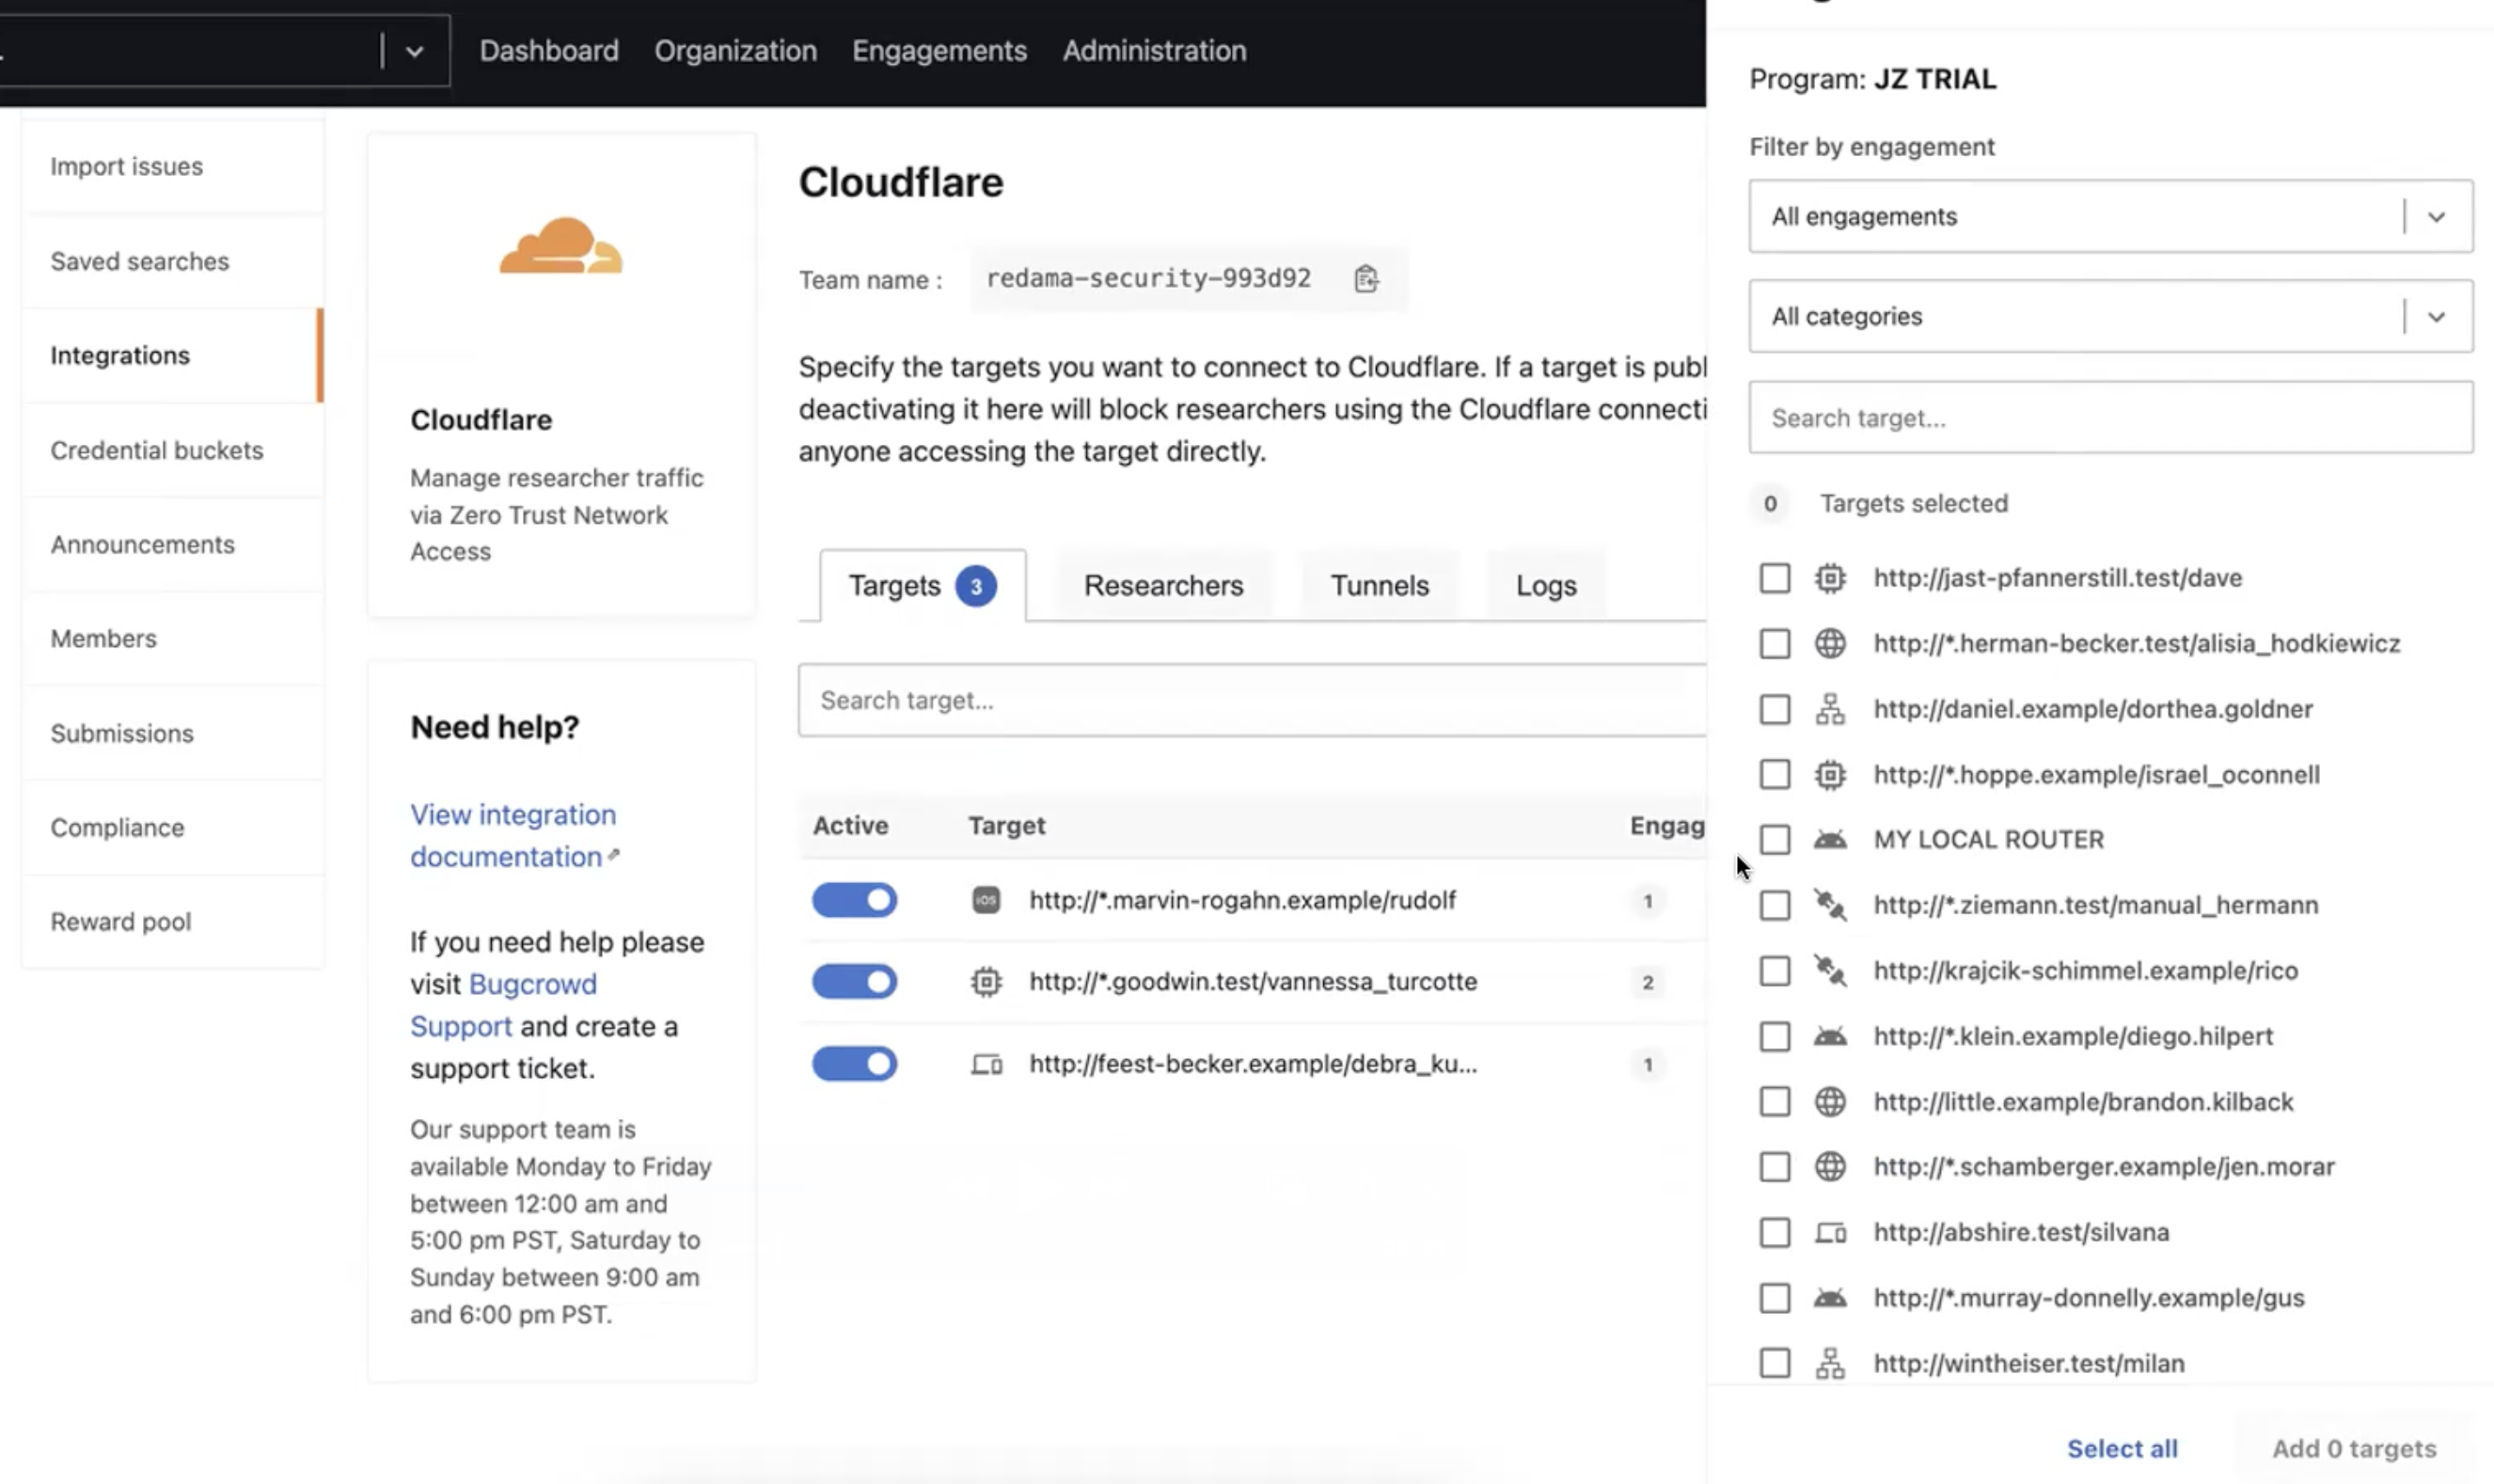Viewport: 2494px width, 1484px height.
Task: Open Credential buckets in the sidebar
Action: coord(173,450)
